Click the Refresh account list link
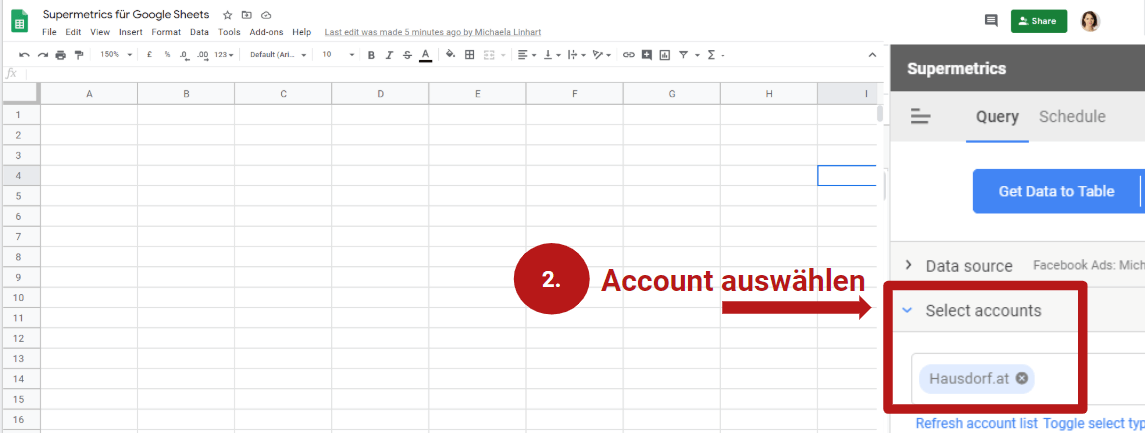1145x433 pixels. pyautogui.click(x=976, y=424)
